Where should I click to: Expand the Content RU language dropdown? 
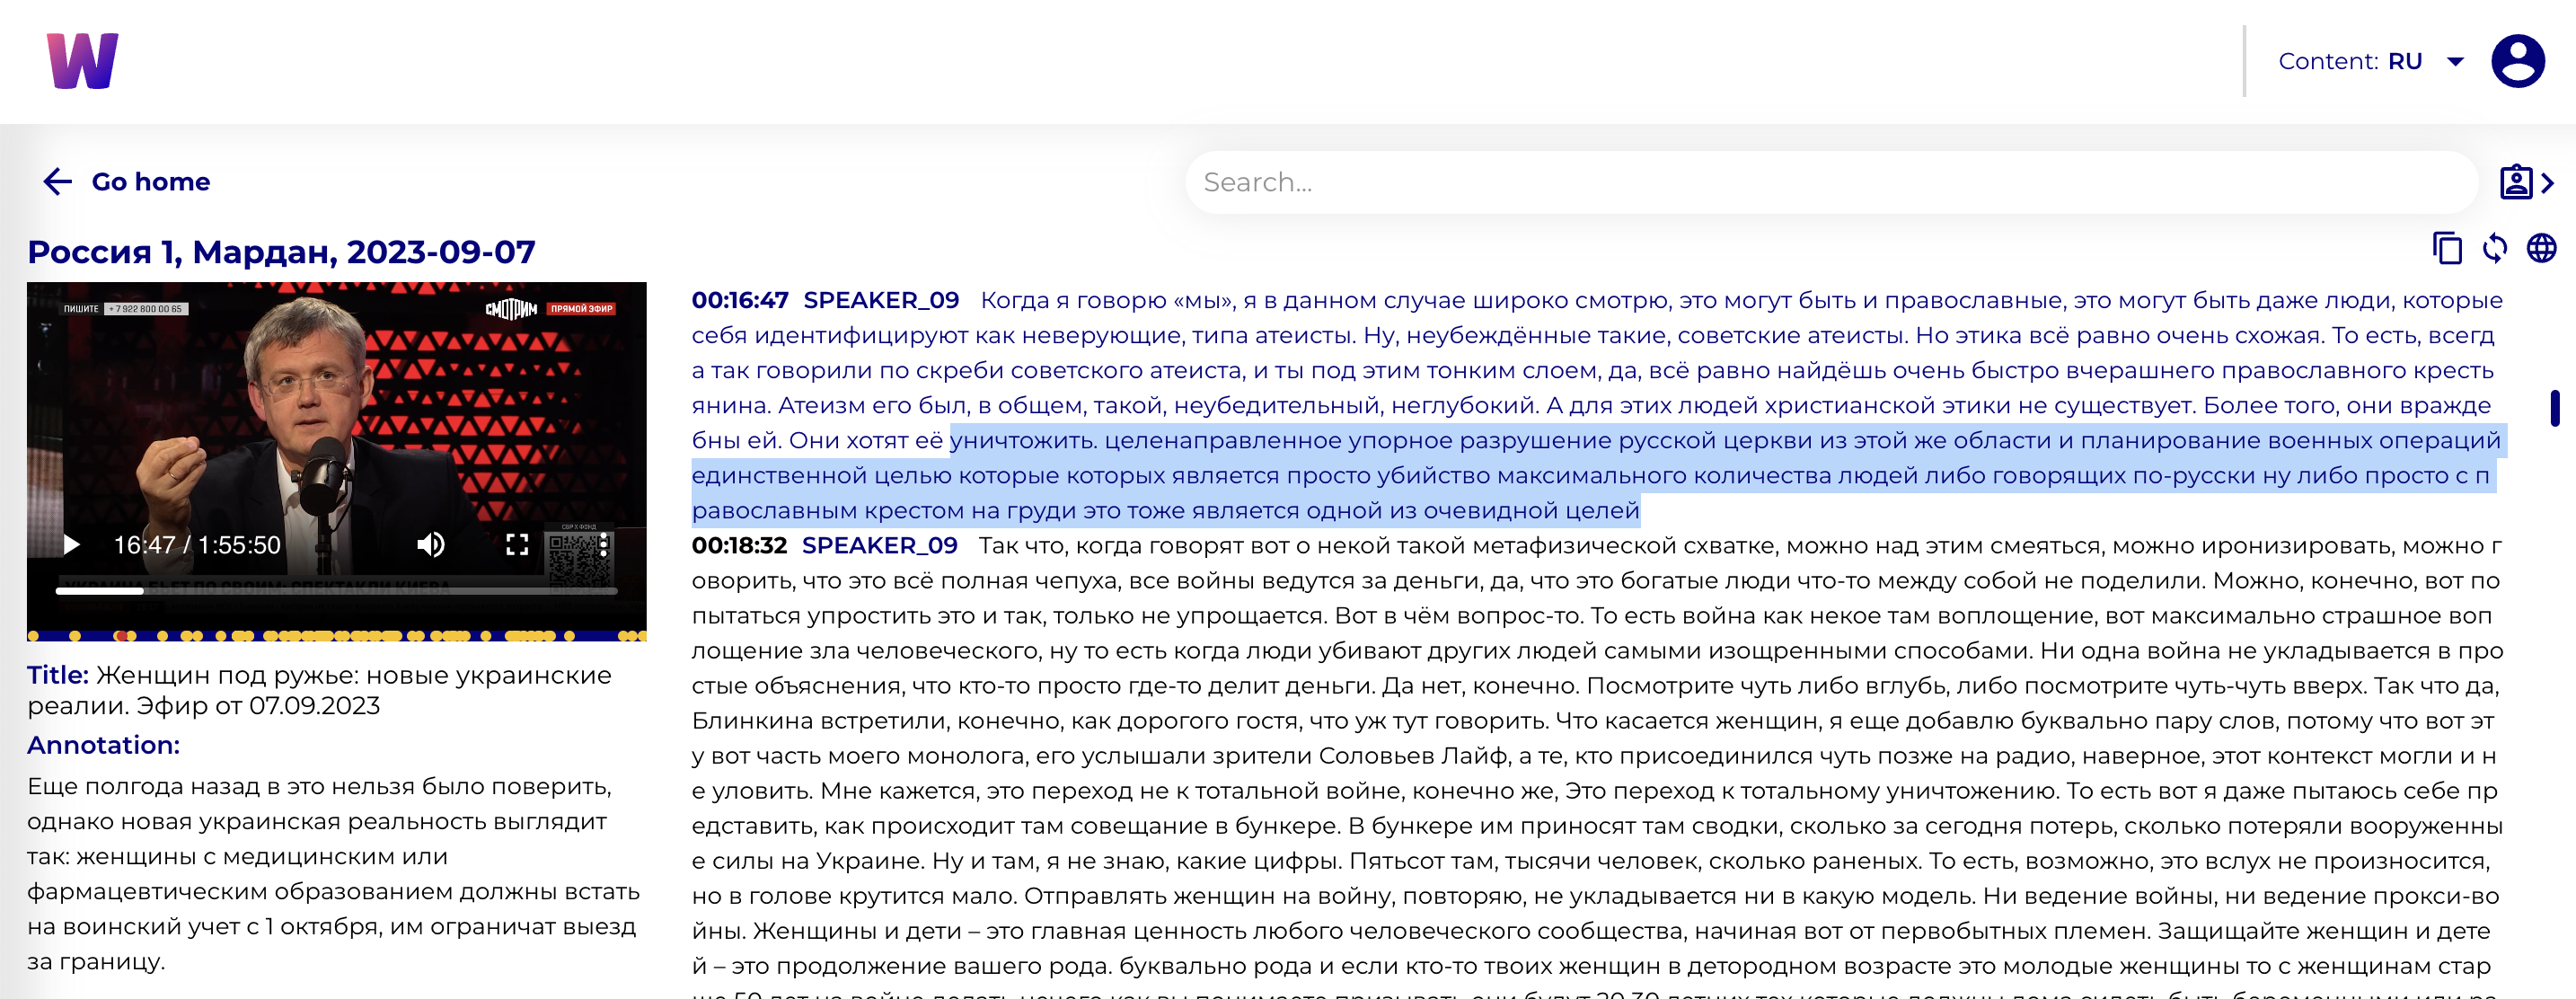coord(2454,62)
